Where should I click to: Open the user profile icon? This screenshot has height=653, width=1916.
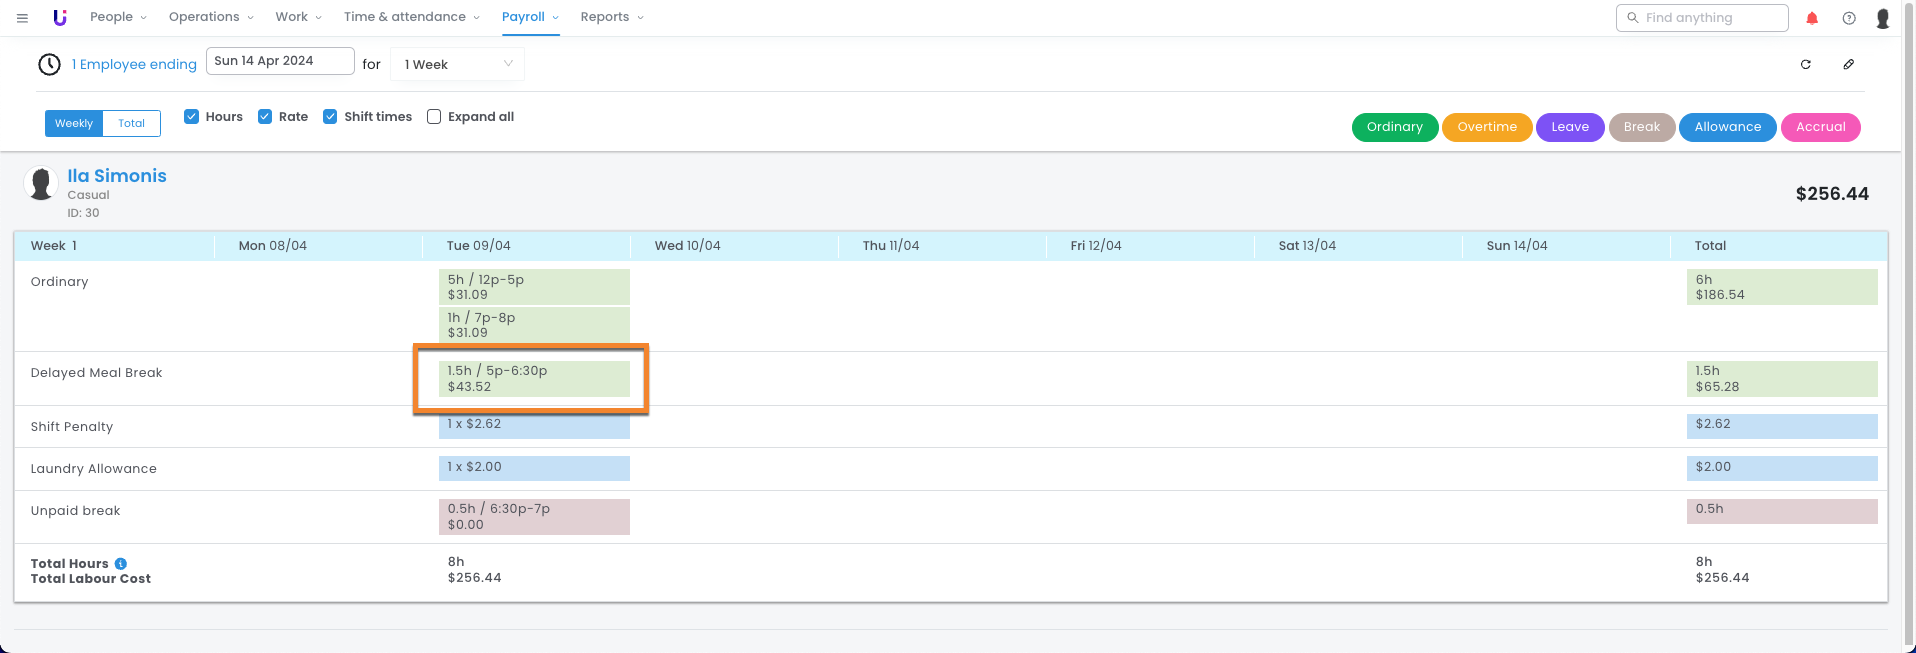coord(1883,18)
